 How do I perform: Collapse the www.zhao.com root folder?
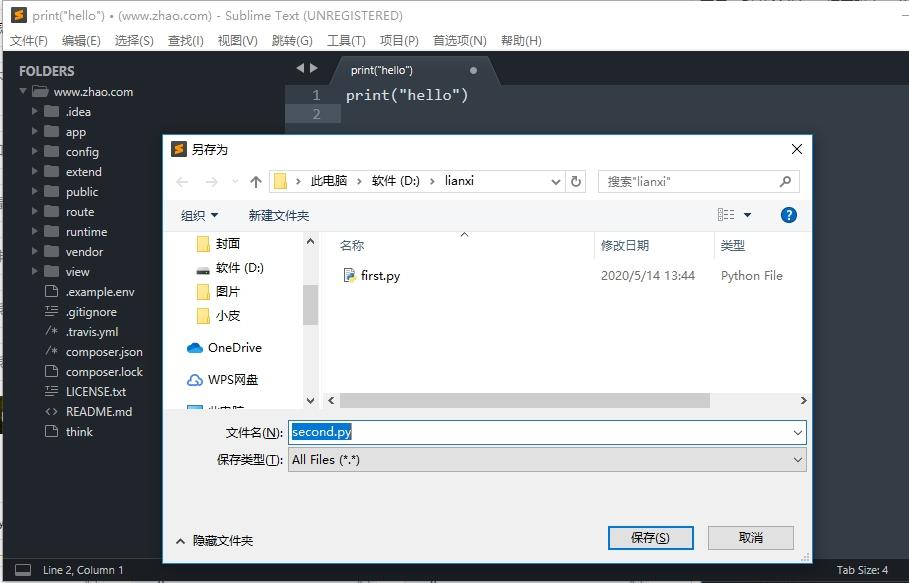point(23,91)
